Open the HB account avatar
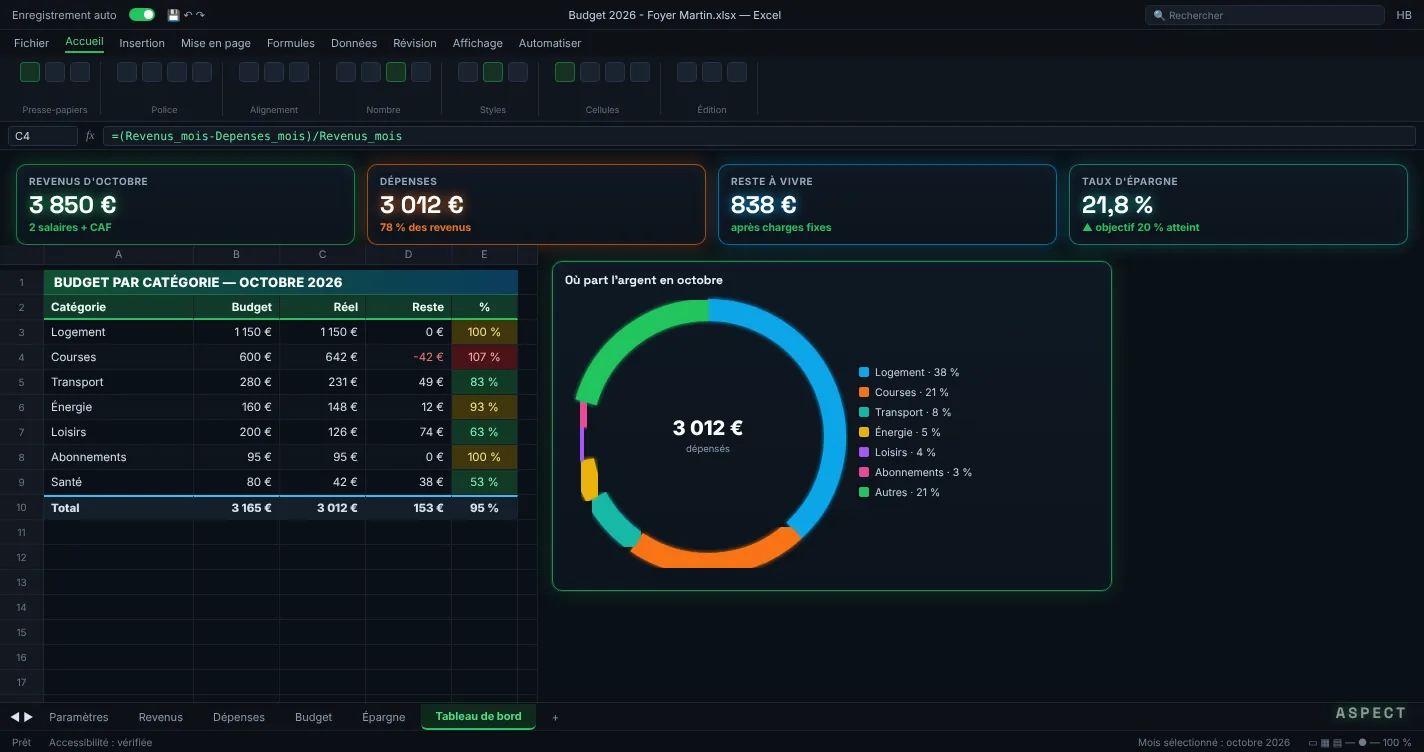 pos(1404,15)
